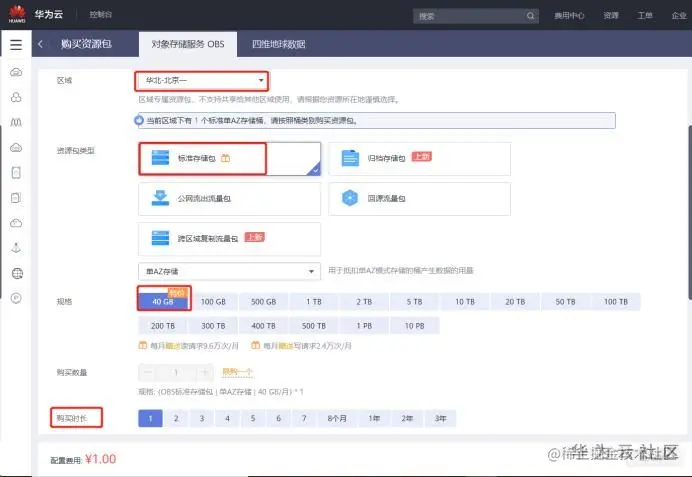Choose the 20 TB specification
Viewport: 692px width, 477px height.
tap(515, 301)
